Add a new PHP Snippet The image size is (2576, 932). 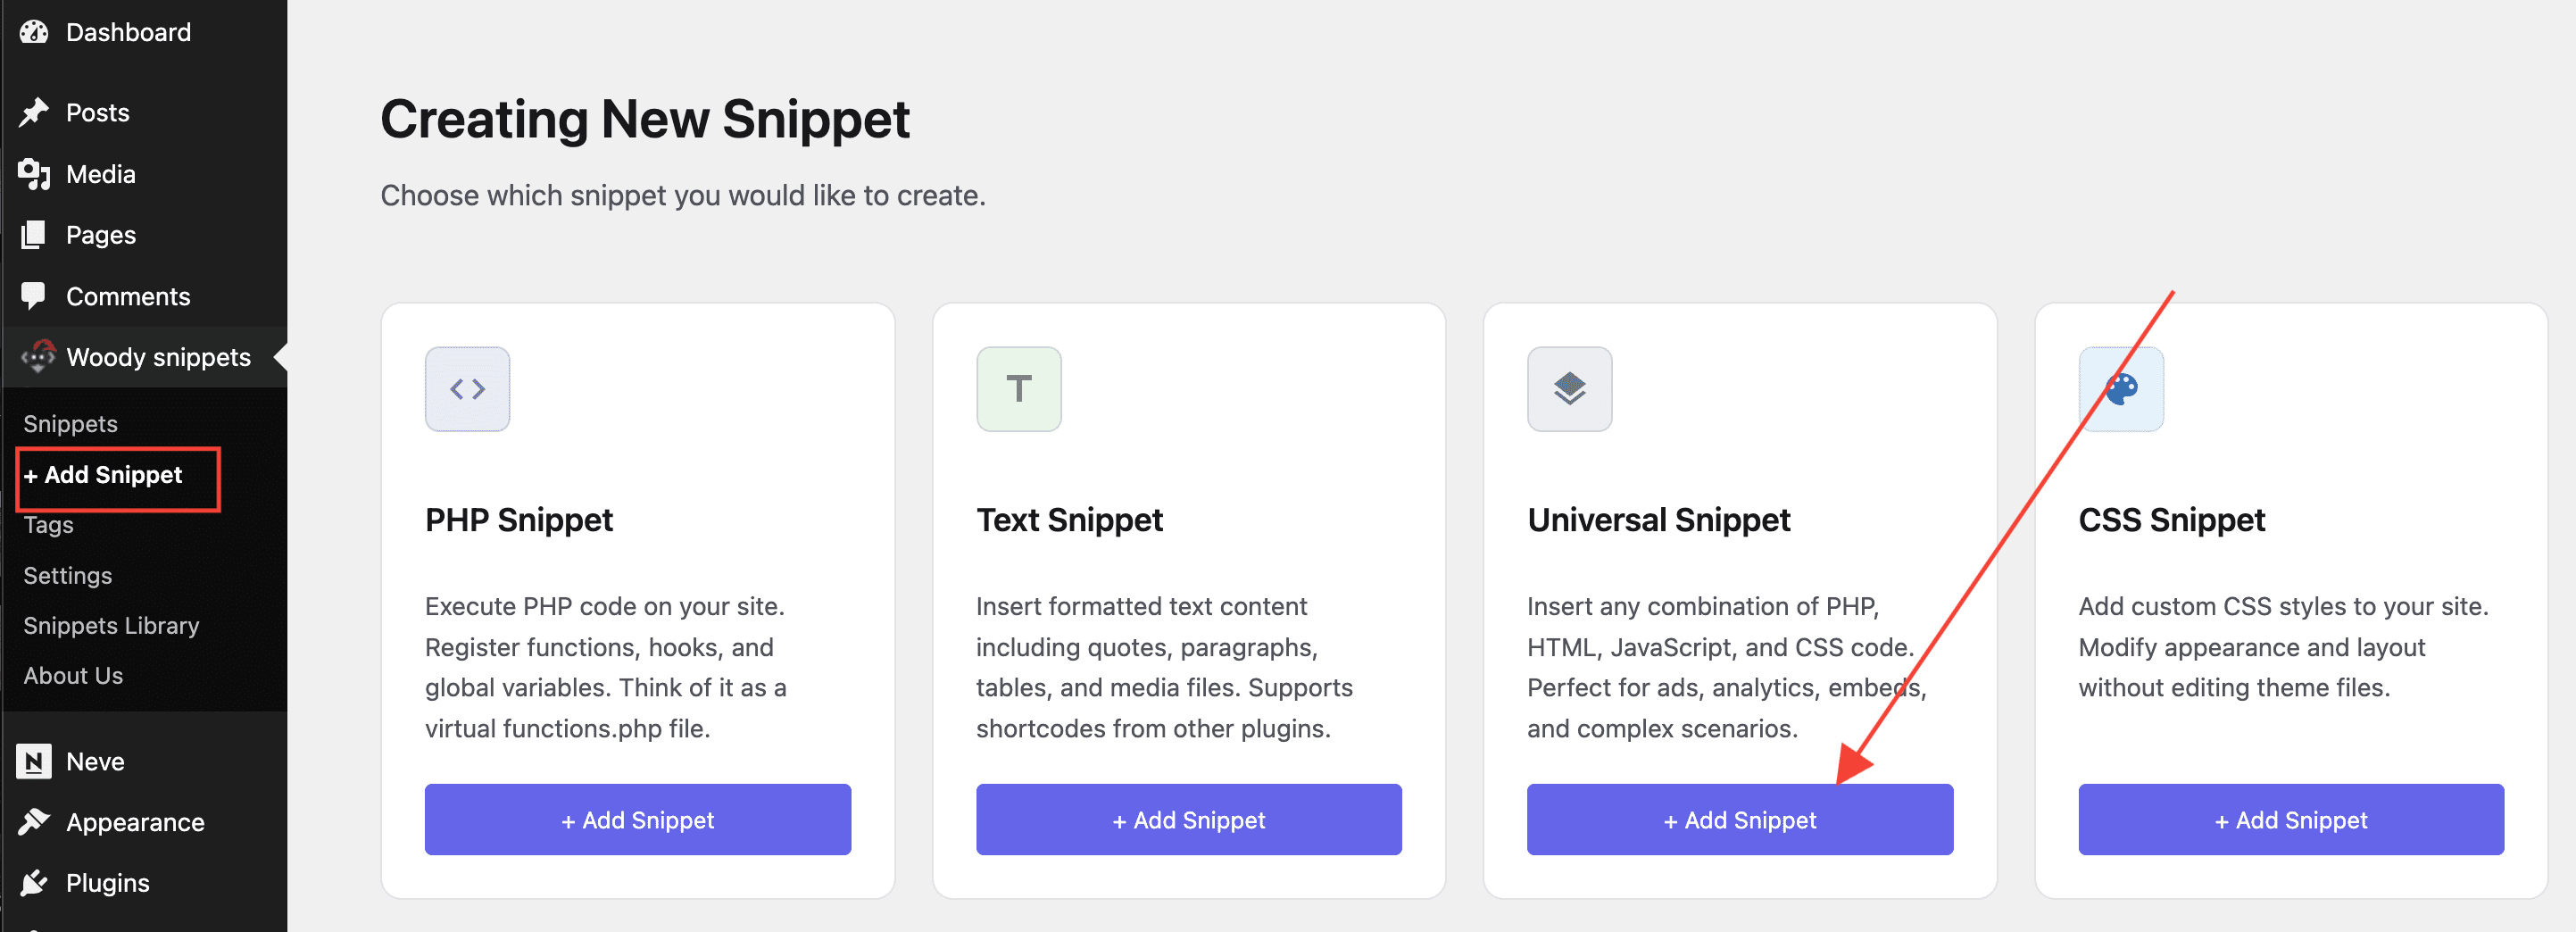click(x=637, y=820)
